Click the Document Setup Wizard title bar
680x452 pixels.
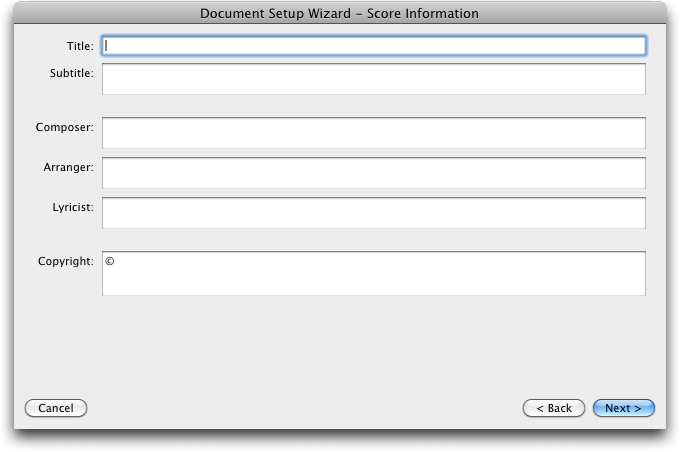point(340,13)
